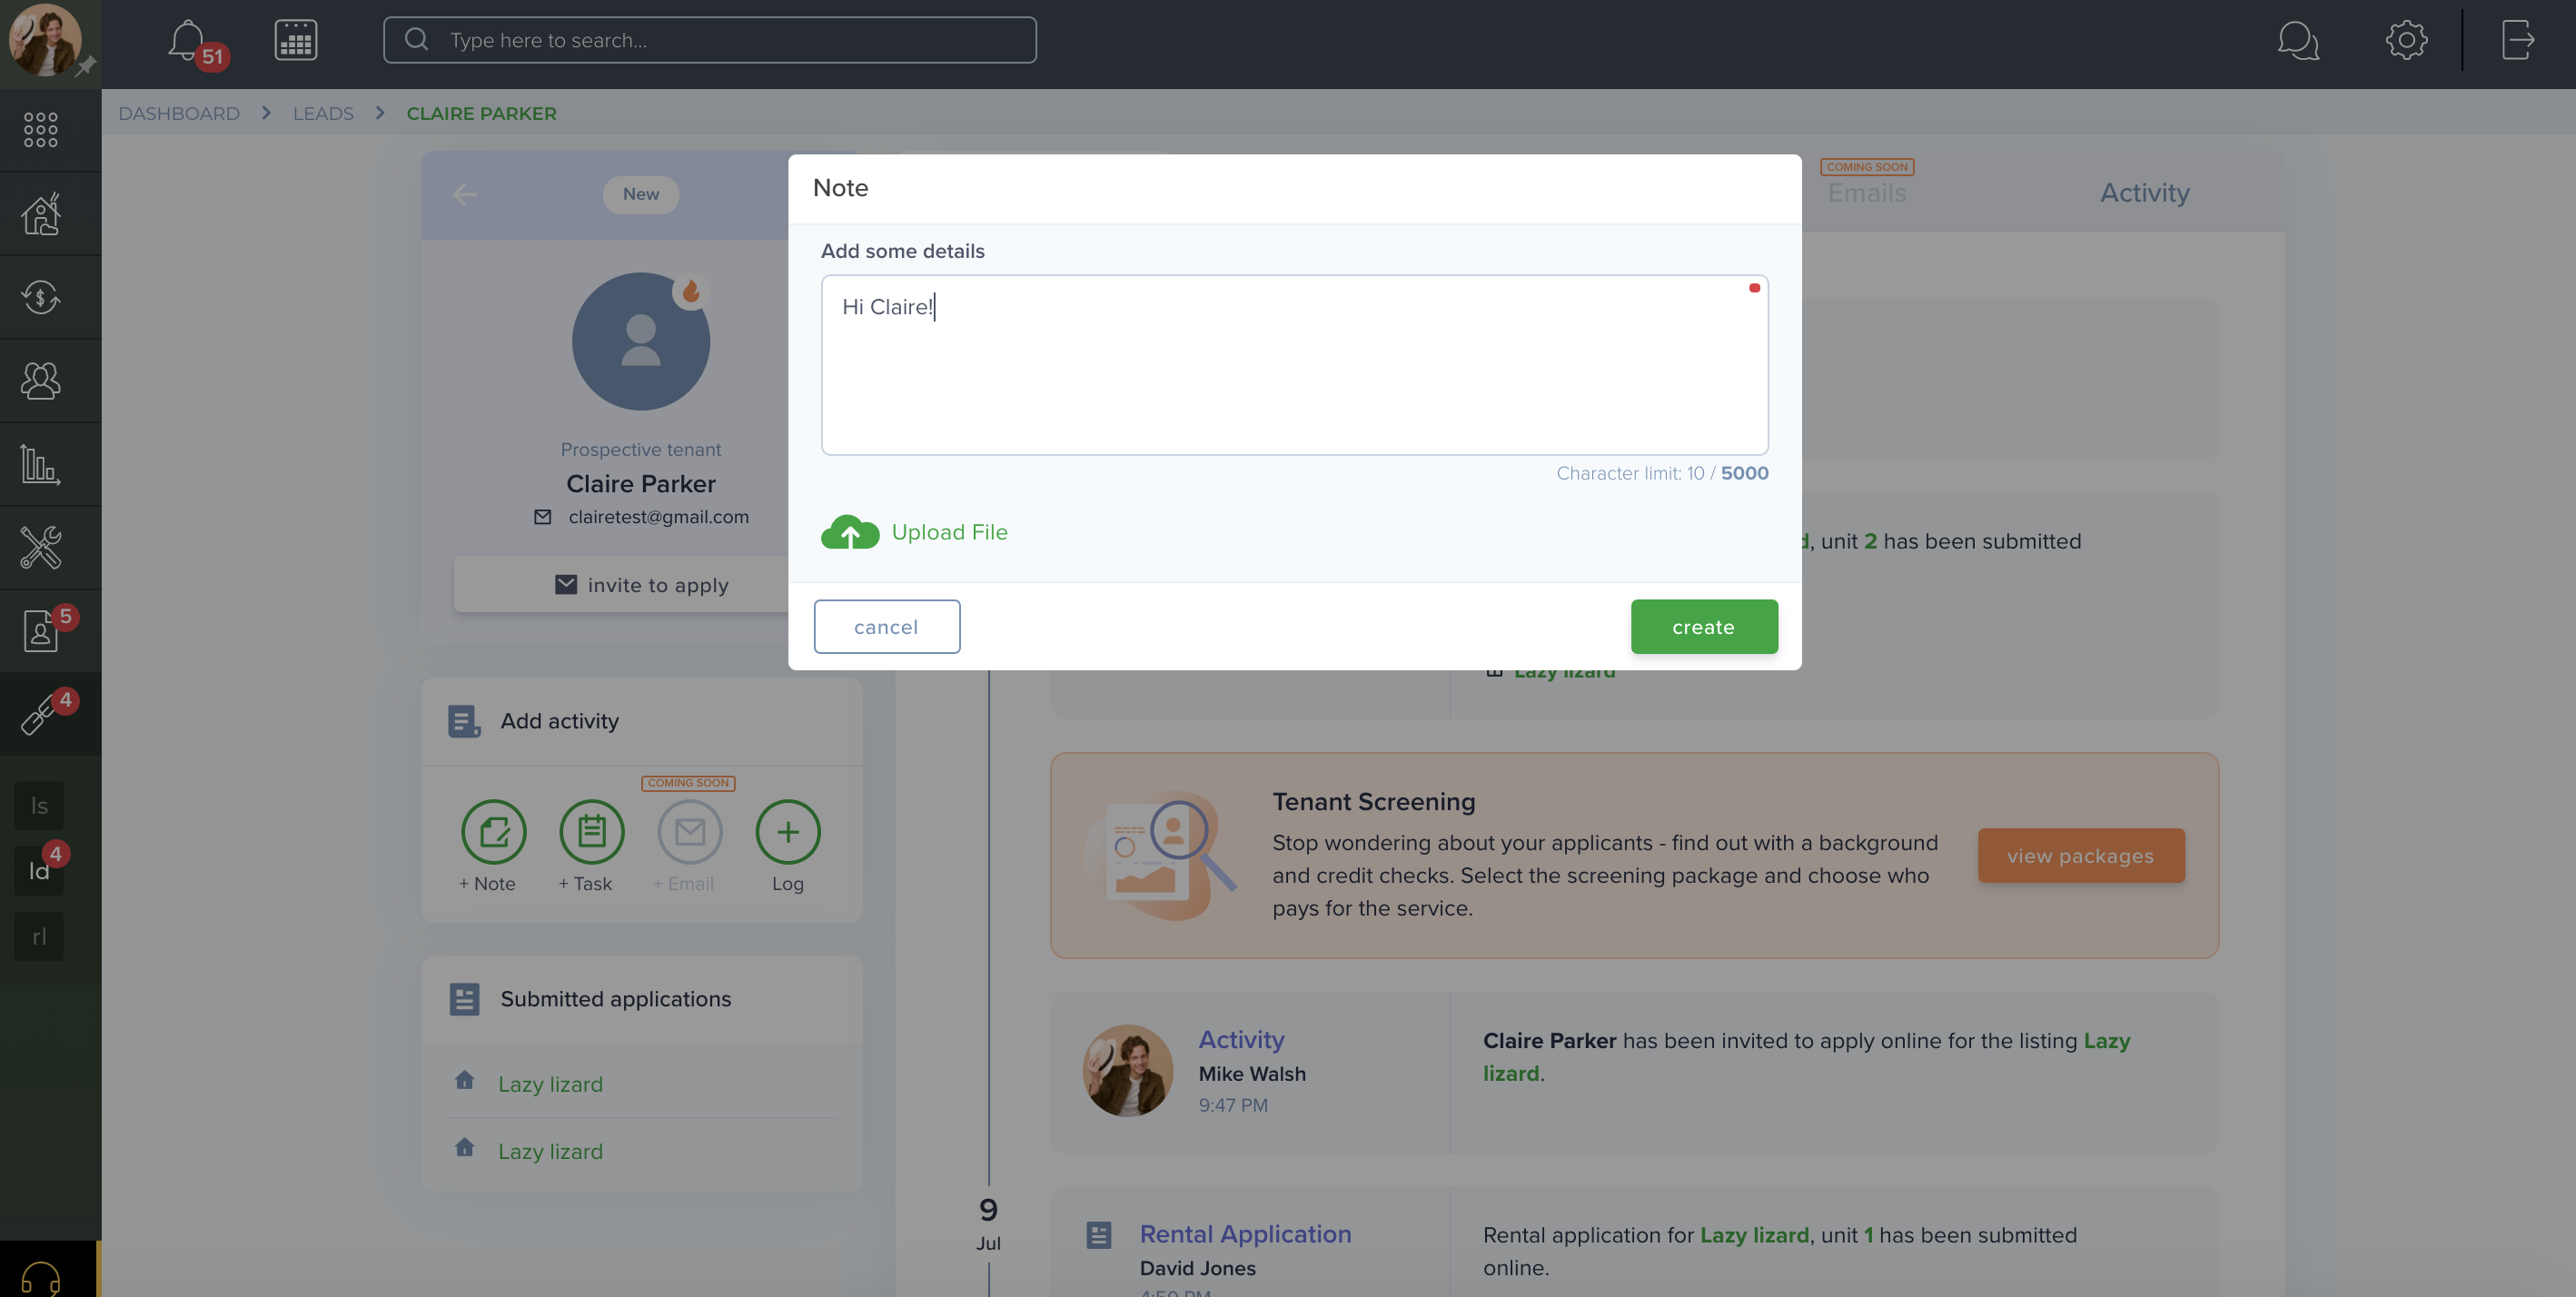Click the Upload File link text
The width and height of the screenshot is (2576, 1297).
[949, 532]
